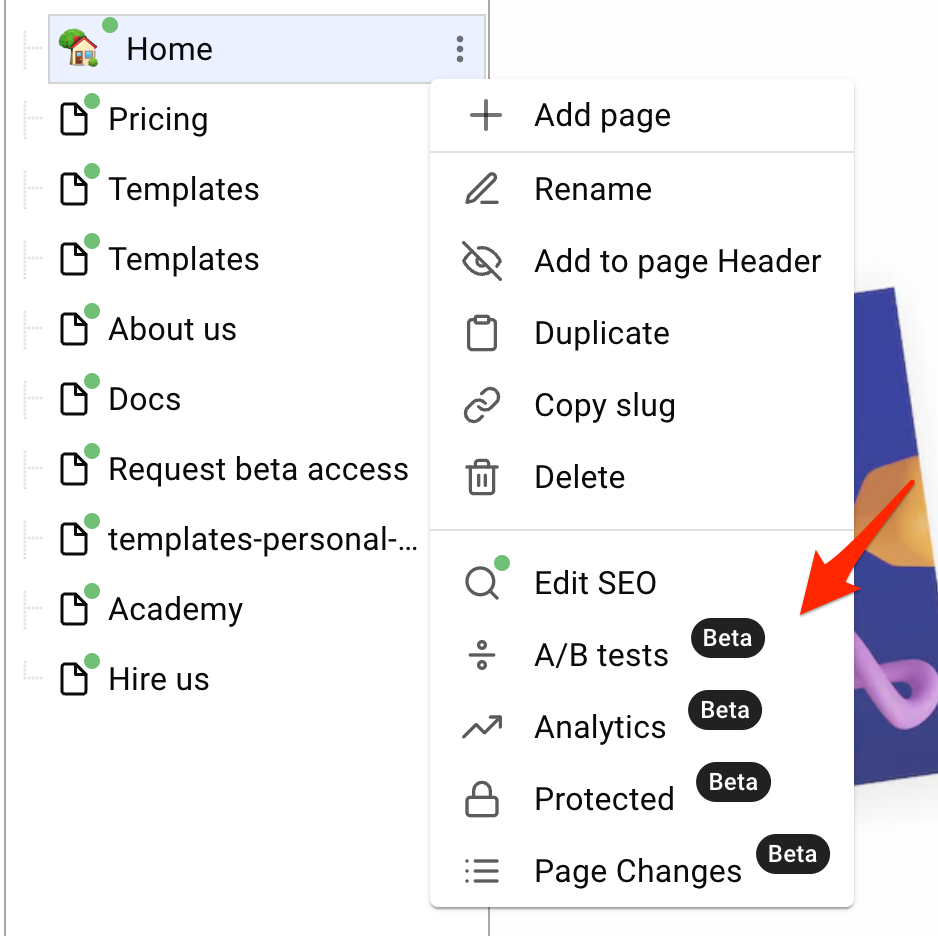Viewport: 938px width, 936px height.
Task: Toggle the crossed-eye Add to page Header icon
Action: (482, 261)
